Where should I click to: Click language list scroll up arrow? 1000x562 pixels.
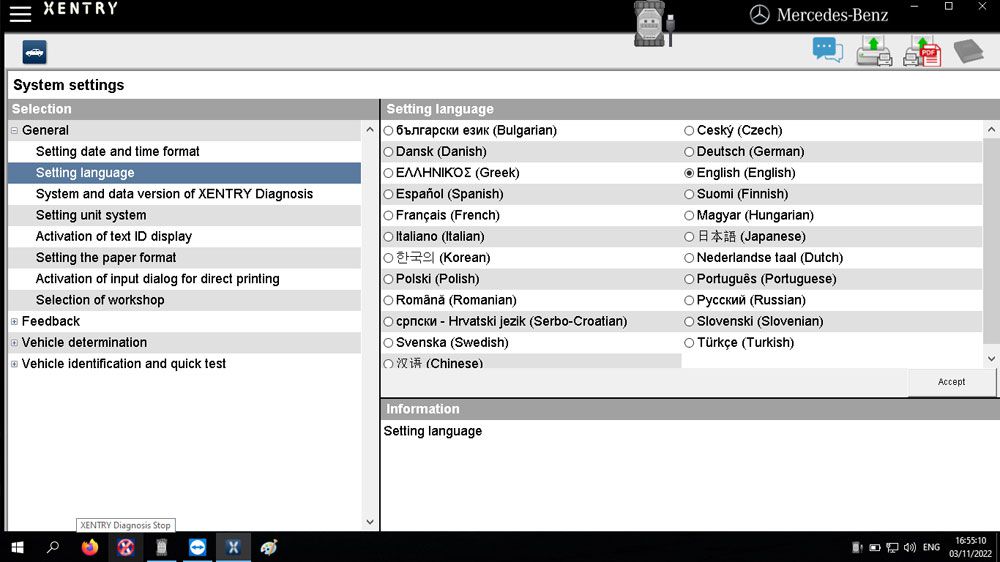991,129
